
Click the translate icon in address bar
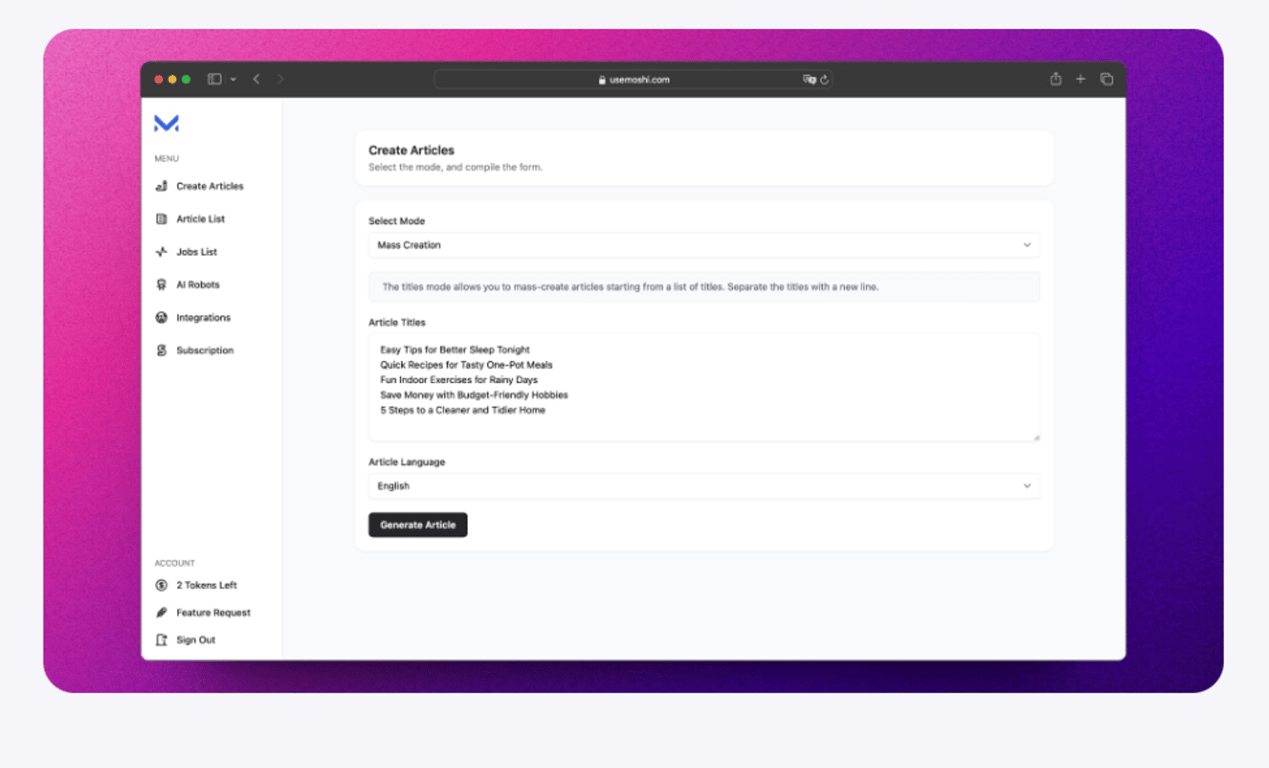coord(809,79)
